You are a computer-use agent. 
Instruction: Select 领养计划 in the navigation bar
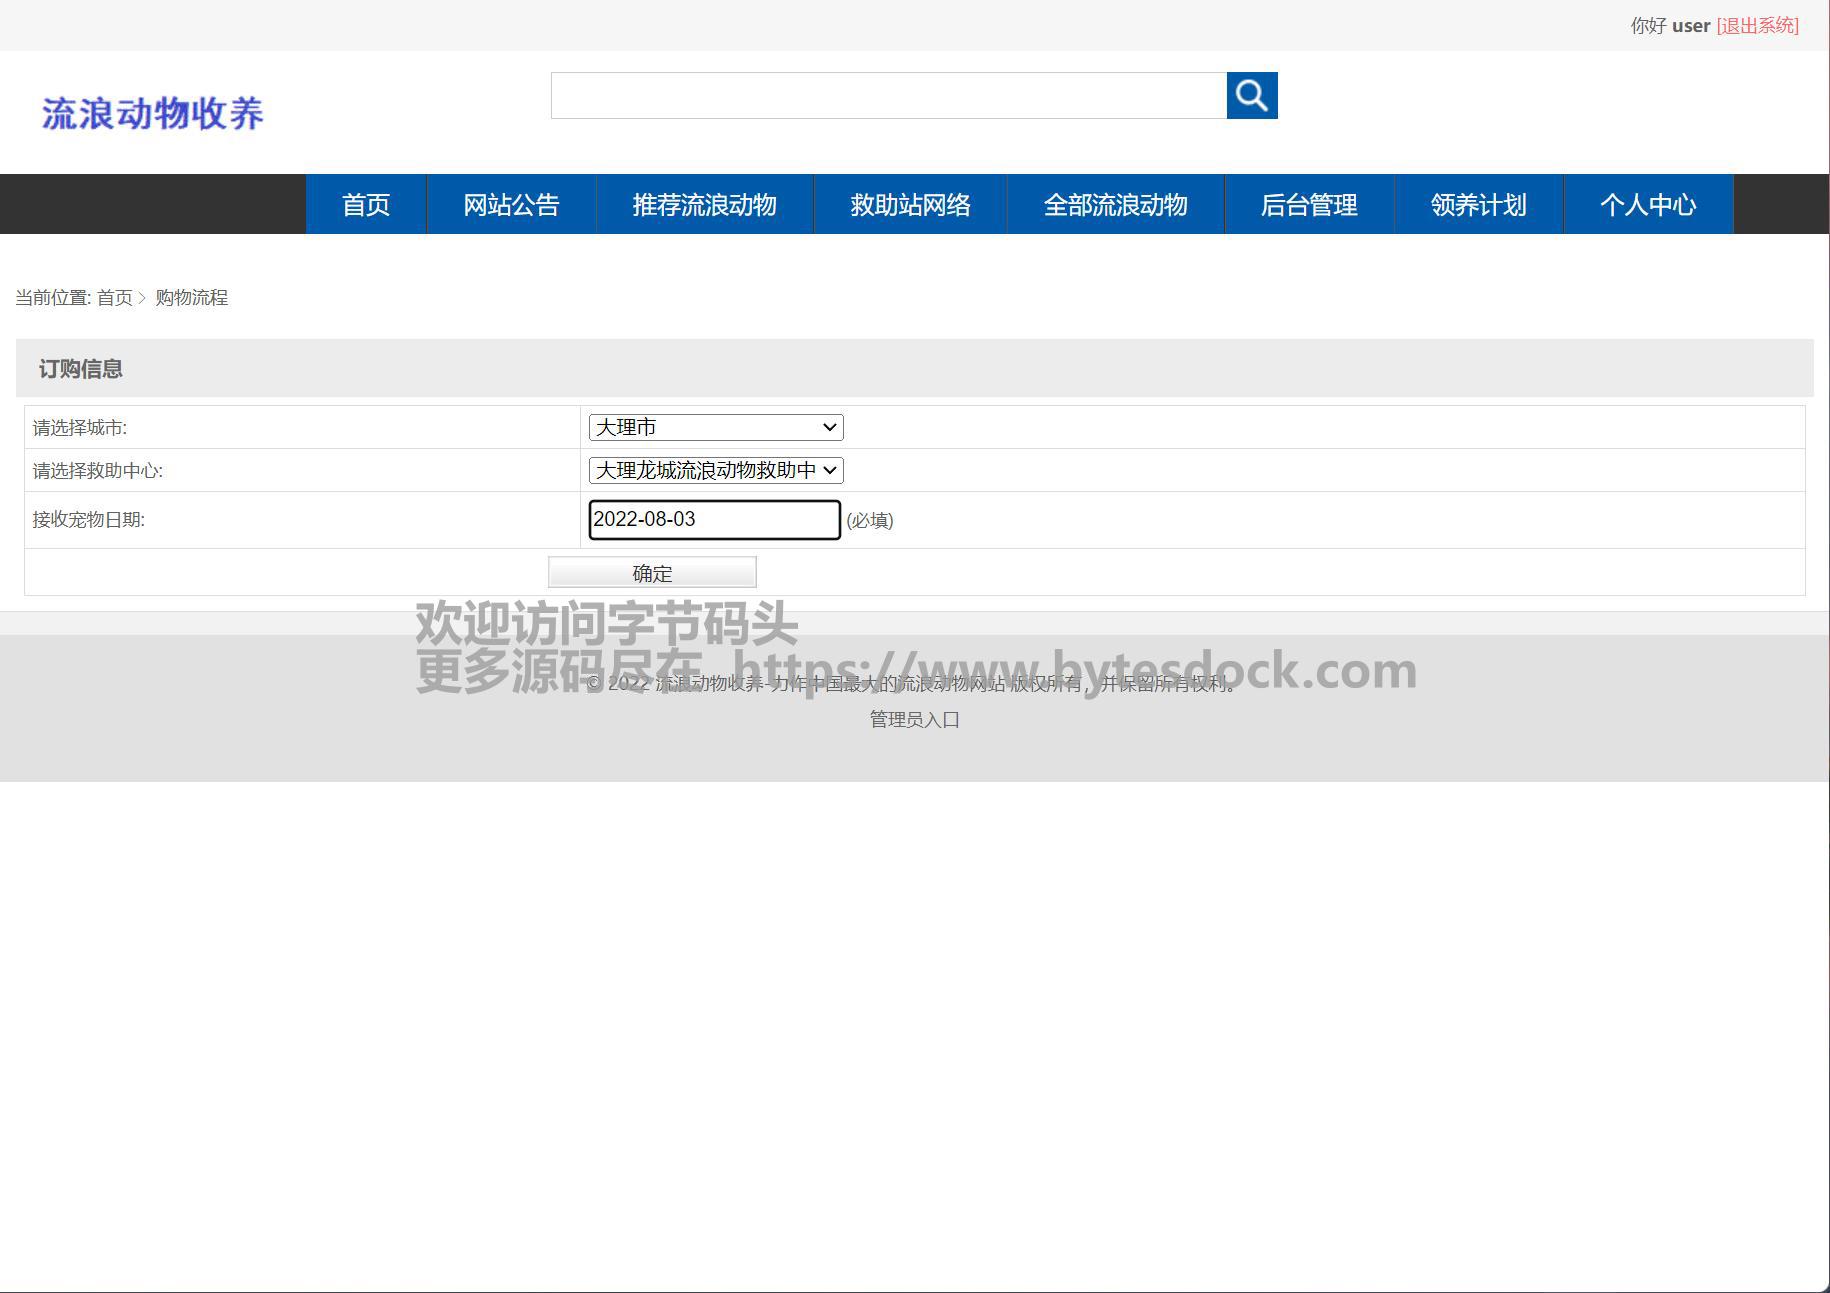point(1478,205)
